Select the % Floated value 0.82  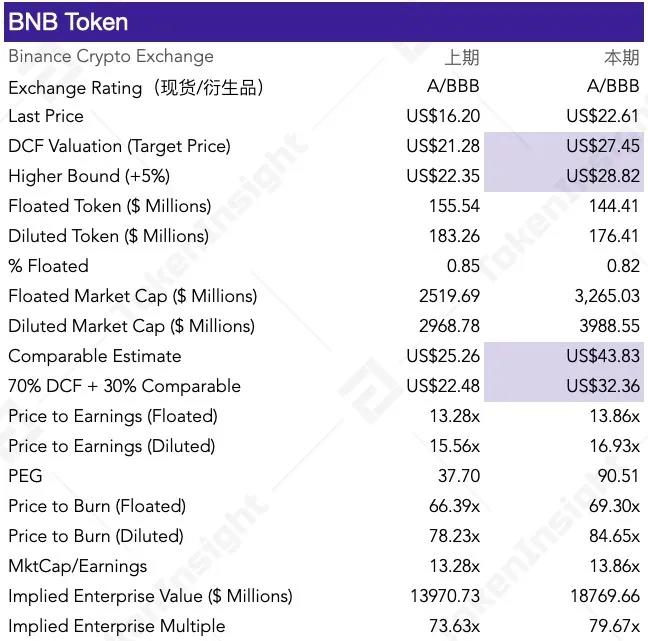[623, 266]
